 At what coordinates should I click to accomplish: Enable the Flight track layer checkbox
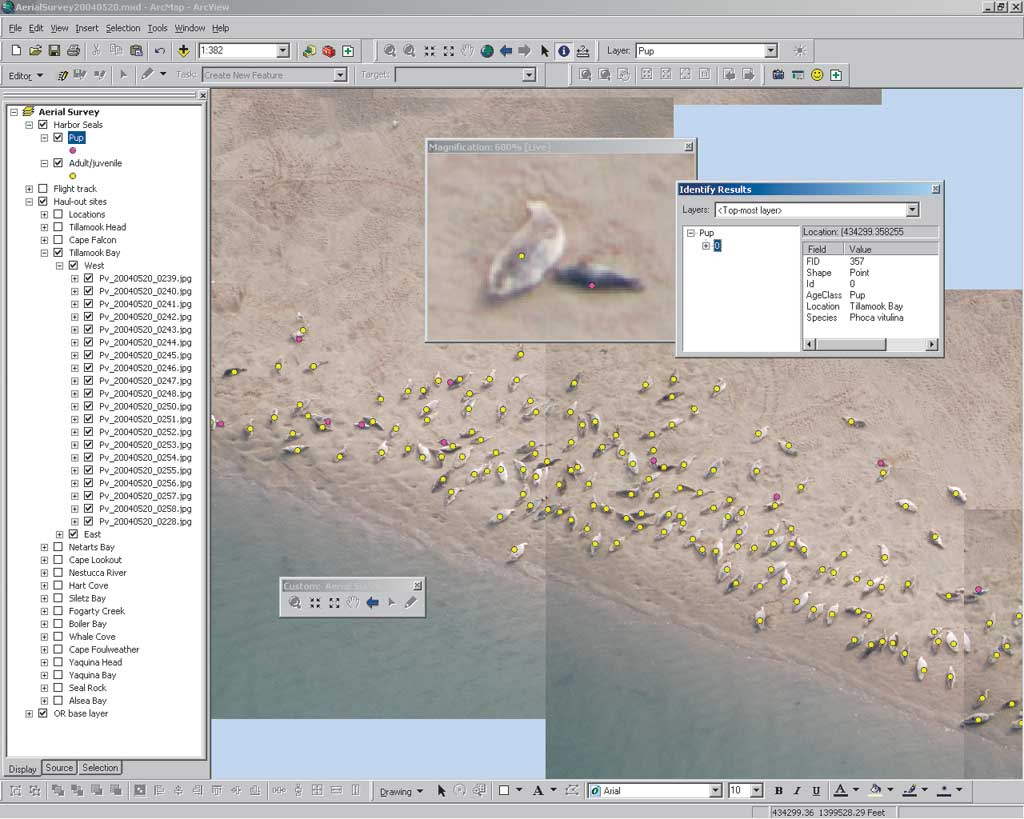[43, 189]
